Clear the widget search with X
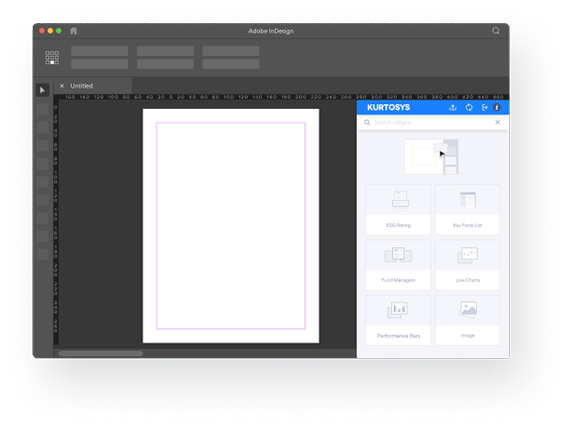The width and height of the screenshot is (570, 428). 497,123
